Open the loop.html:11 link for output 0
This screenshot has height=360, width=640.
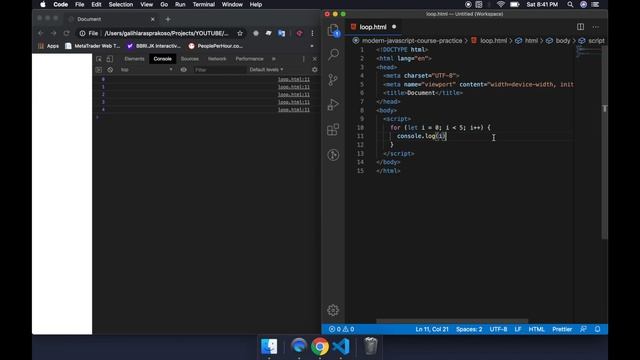click(294, 79)
